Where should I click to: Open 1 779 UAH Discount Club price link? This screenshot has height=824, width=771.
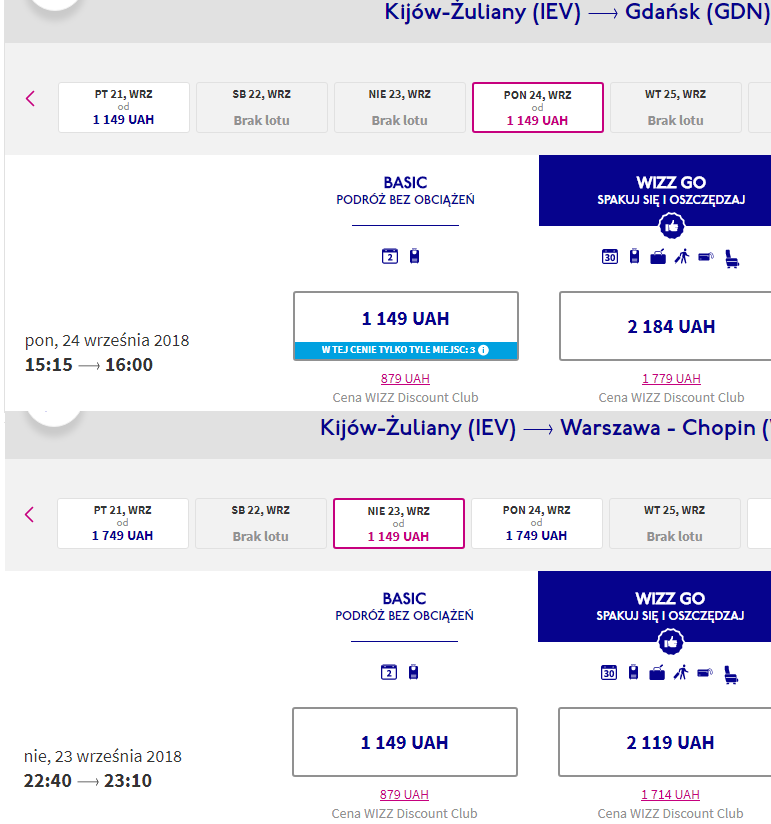(x=671, y=378)
